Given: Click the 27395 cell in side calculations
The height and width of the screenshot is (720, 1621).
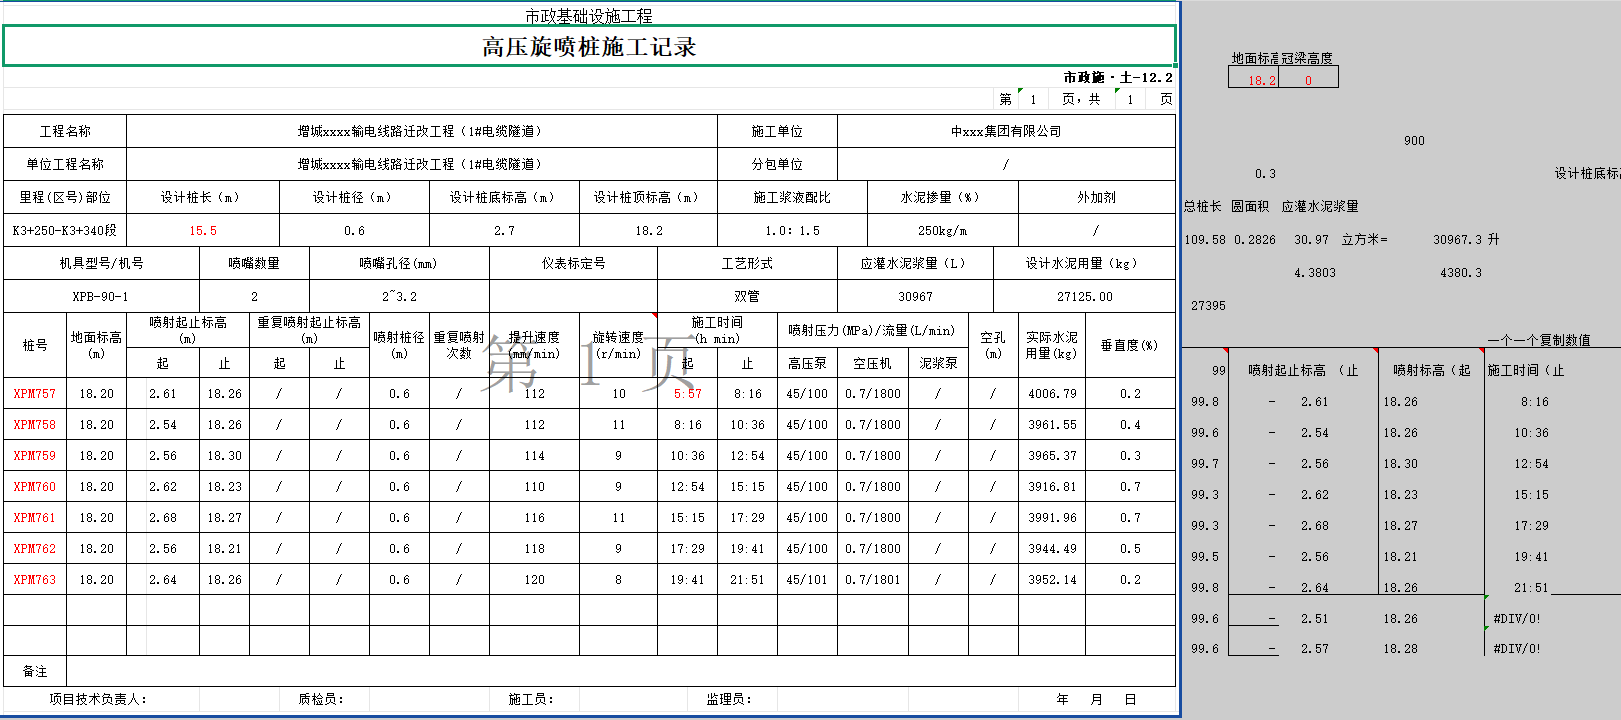Looking at the screenshot, I should [1208, 306].
